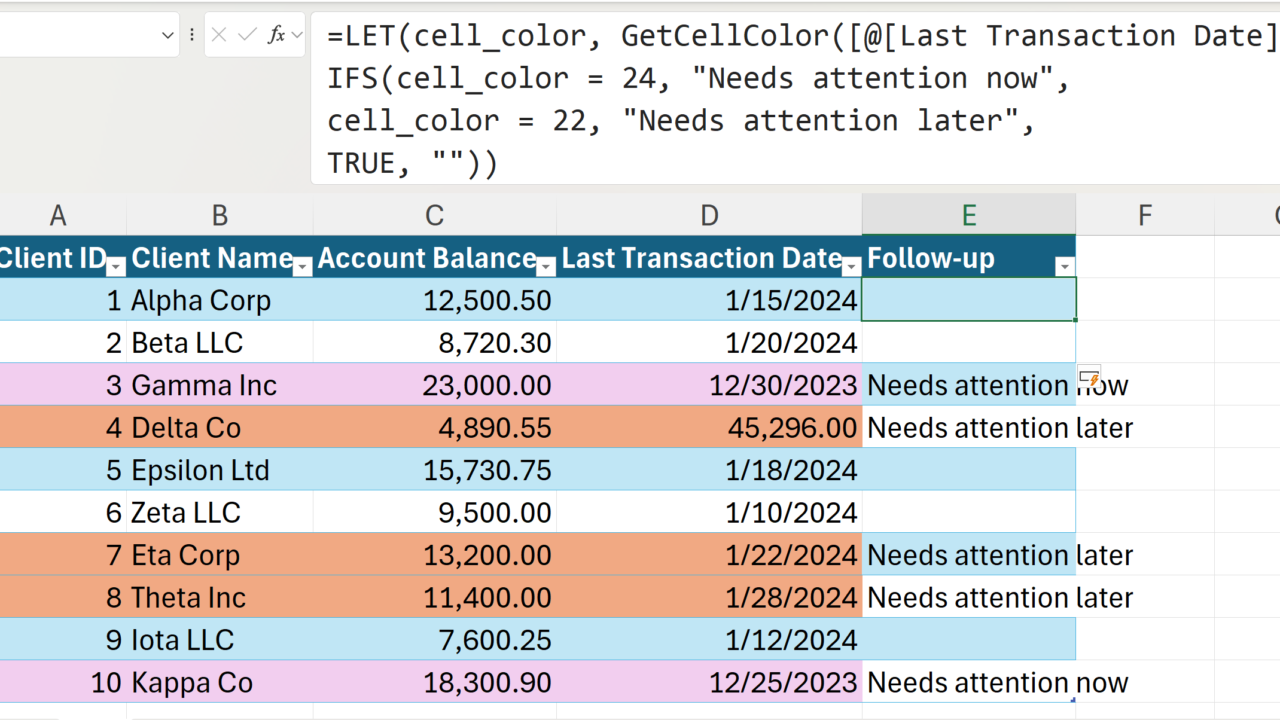
Task: Click the options icon beside Gamma Inc's follow-up
Action: pyautogui.click(x=1089, y=377)
